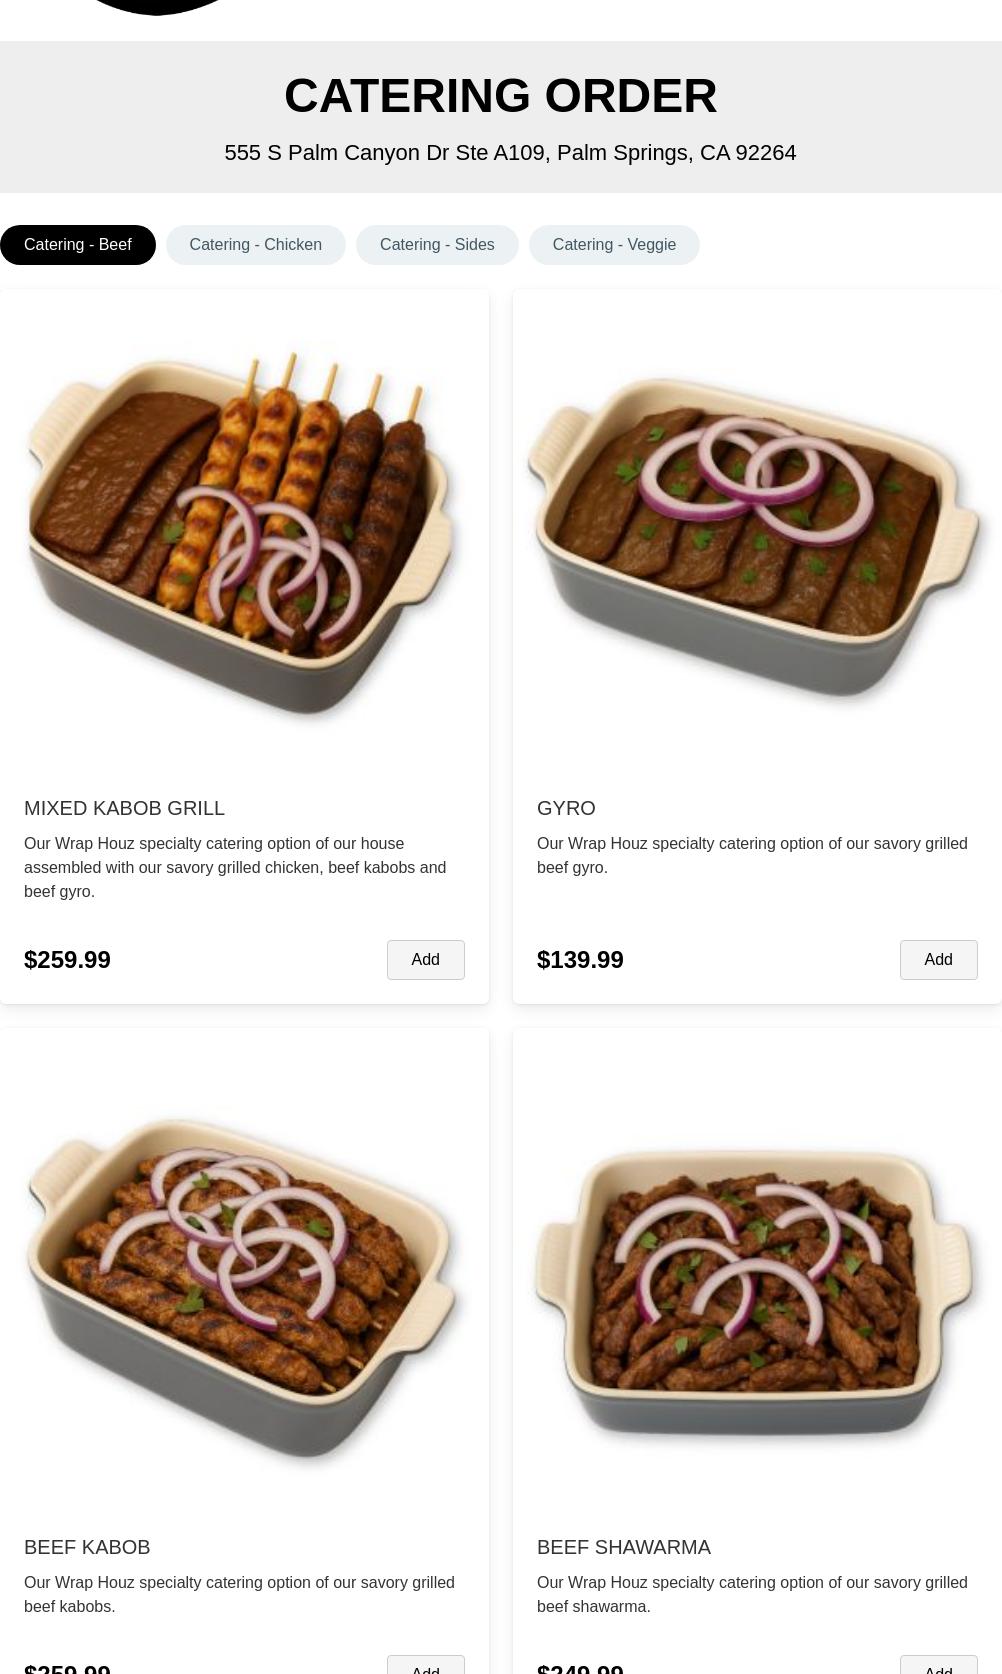Screen dimensions: 1002x1674
Task: Select the Catering - Beef tab
Action: point(78,245)
